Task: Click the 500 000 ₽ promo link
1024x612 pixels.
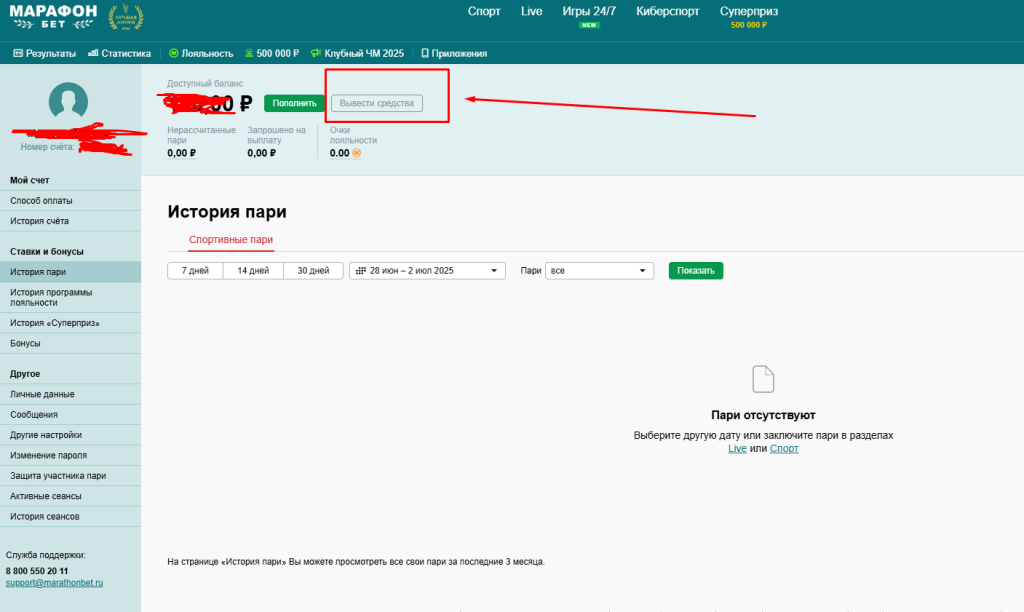Action: point(272,54)
